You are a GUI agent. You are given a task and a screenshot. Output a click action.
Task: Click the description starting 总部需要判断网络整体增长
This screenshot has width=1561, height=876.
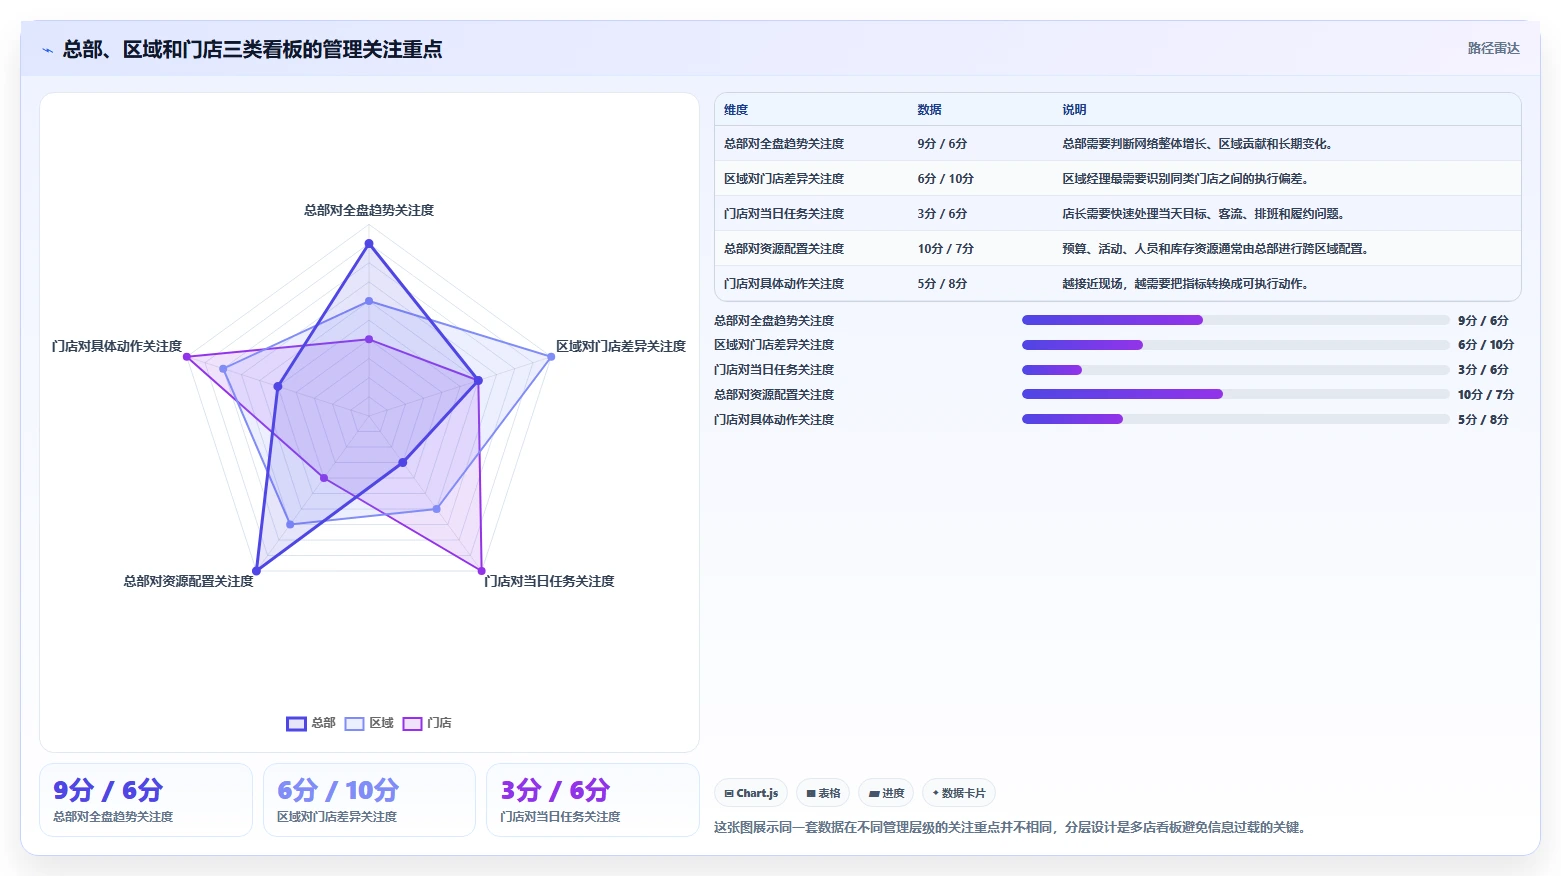pyautogui.click(x=1197, y=144)
